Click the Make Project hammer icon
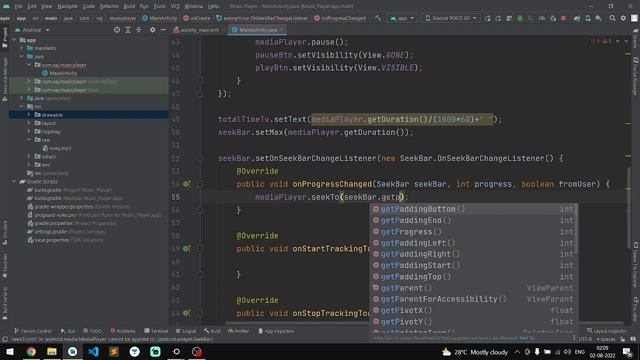640x360 pixels. point(378,18)
